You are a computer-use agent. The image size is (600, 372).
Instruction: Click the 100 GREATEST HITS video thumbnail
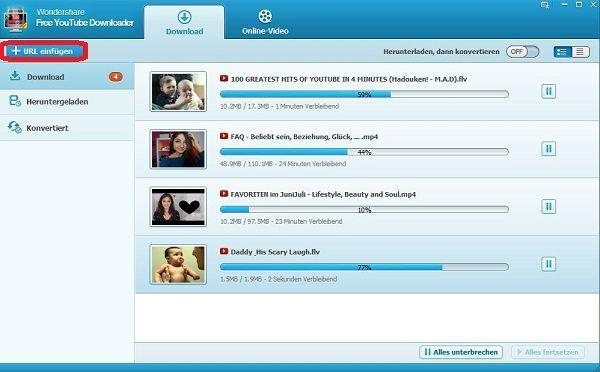(178, 92)
